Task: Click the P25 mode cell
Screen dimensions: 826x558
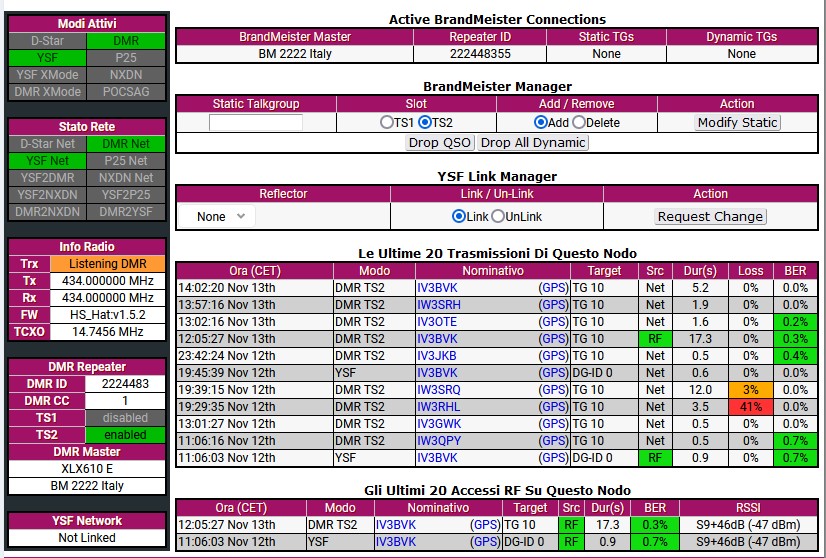Action: [x=126, y=57]
